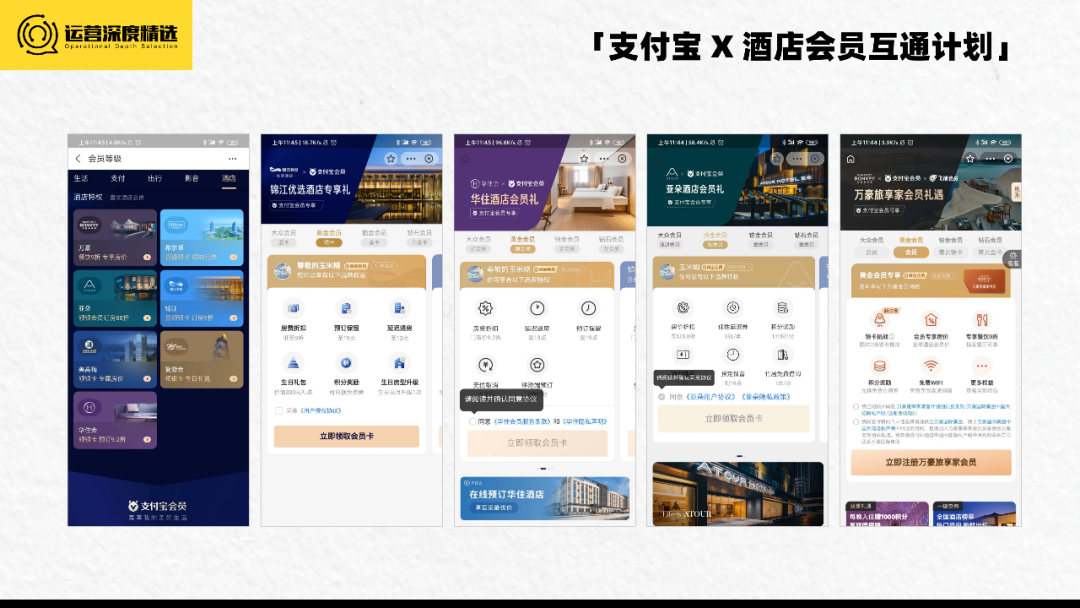Click 立即领取会员卡 on 锦江 page
The height and width of the screenshot is (608, 1080).
tap(346, 436)
